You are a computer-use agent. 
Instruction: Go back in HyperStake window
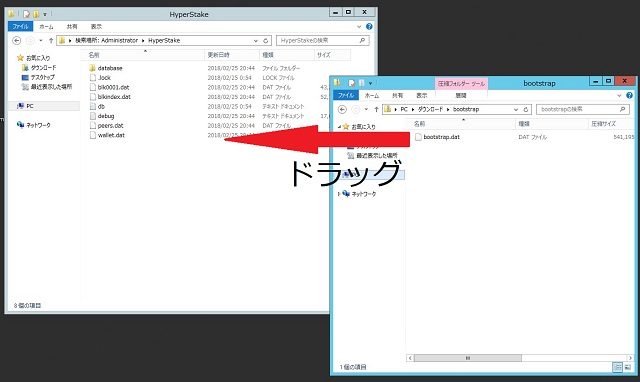point(17,40)
